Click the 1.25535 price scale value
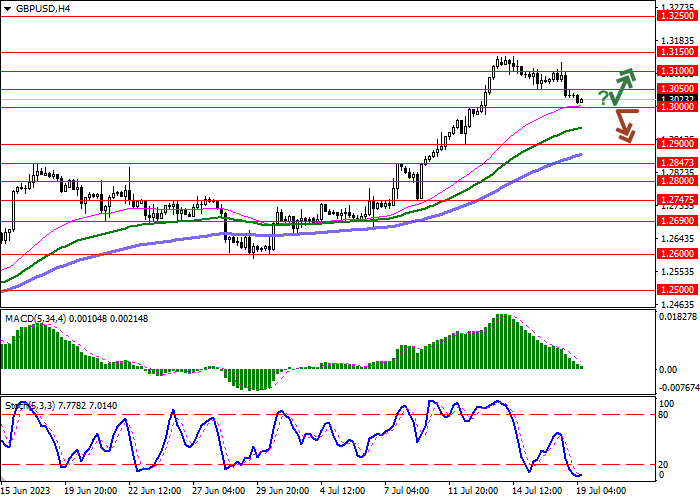The image size is (700, 500). [678, 271]
